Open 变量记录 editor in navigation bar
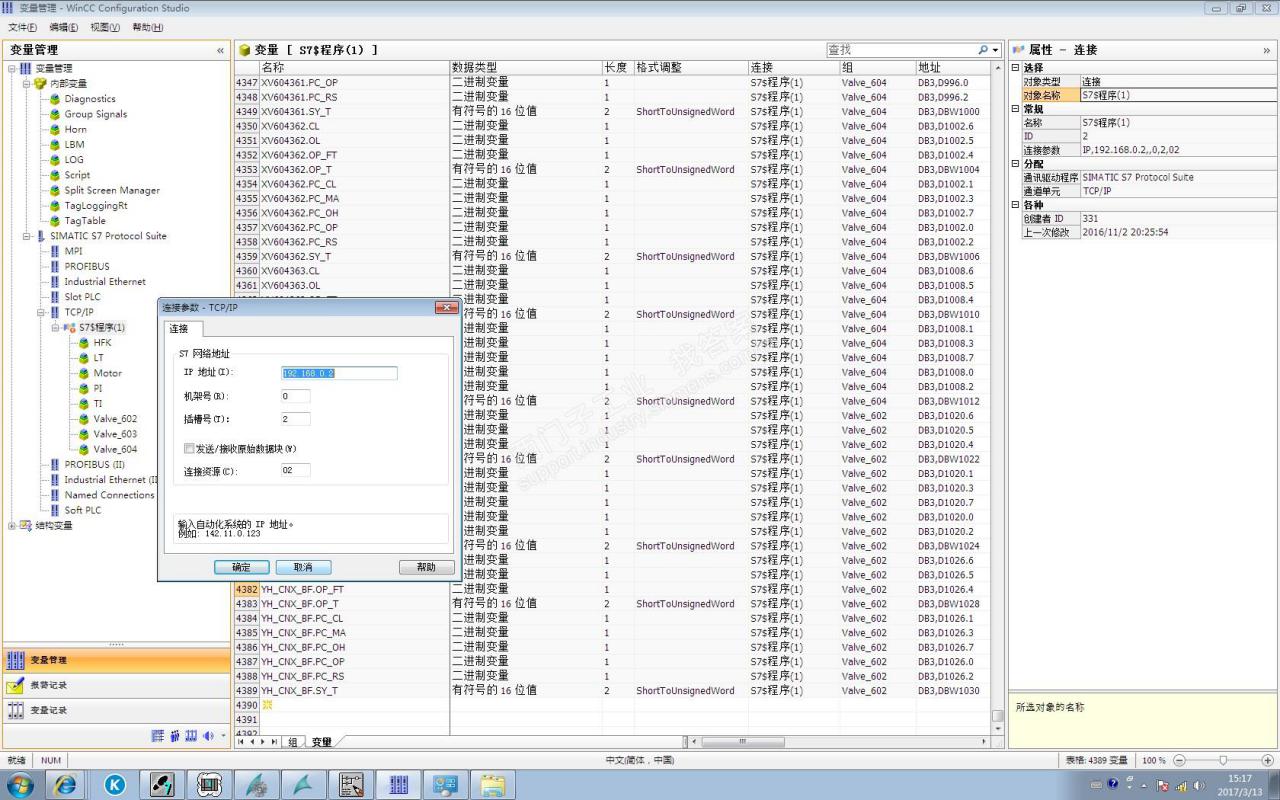The image size is (1280, 800). pyautogui.click(x=117, y=710)
